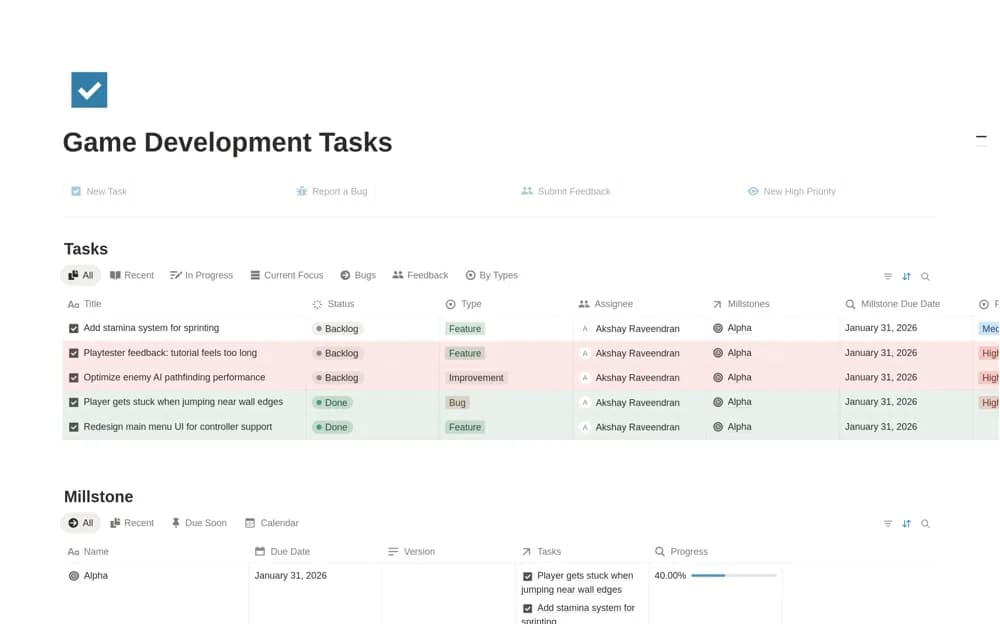Screen dimensions: 1000x624
Task: Open the Current Focus tab
Action: point(287,276)
